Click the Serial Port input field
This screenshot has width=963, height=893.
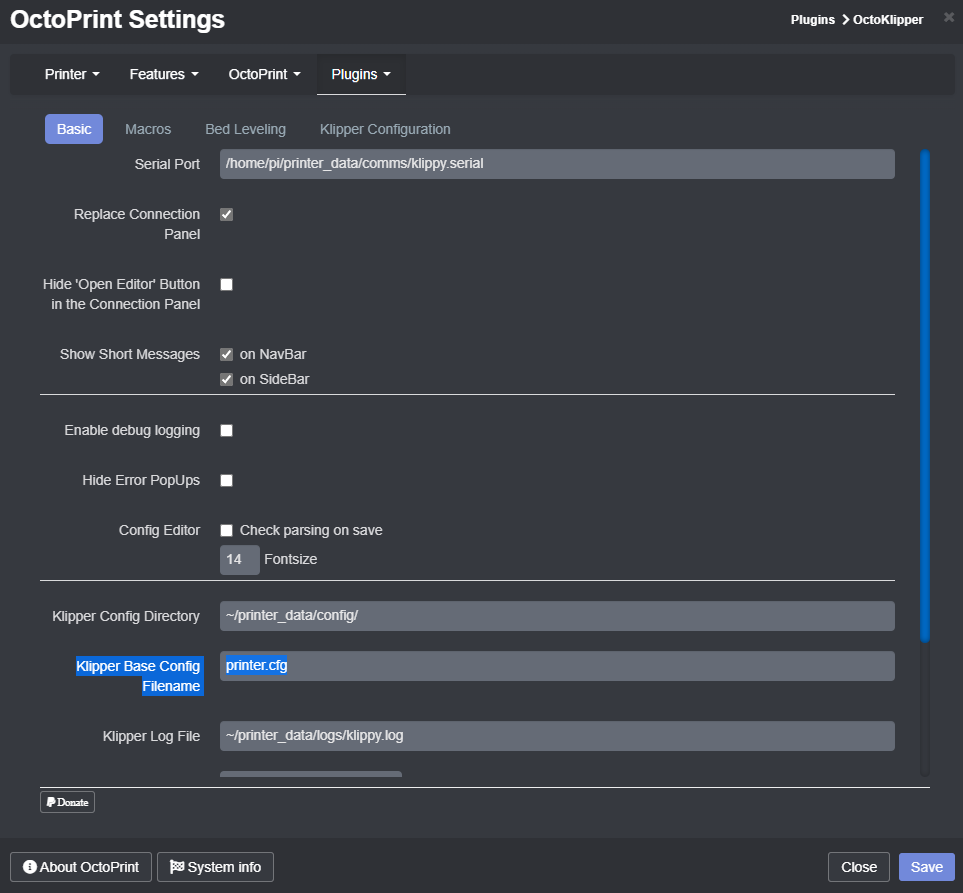pos(557,164)
